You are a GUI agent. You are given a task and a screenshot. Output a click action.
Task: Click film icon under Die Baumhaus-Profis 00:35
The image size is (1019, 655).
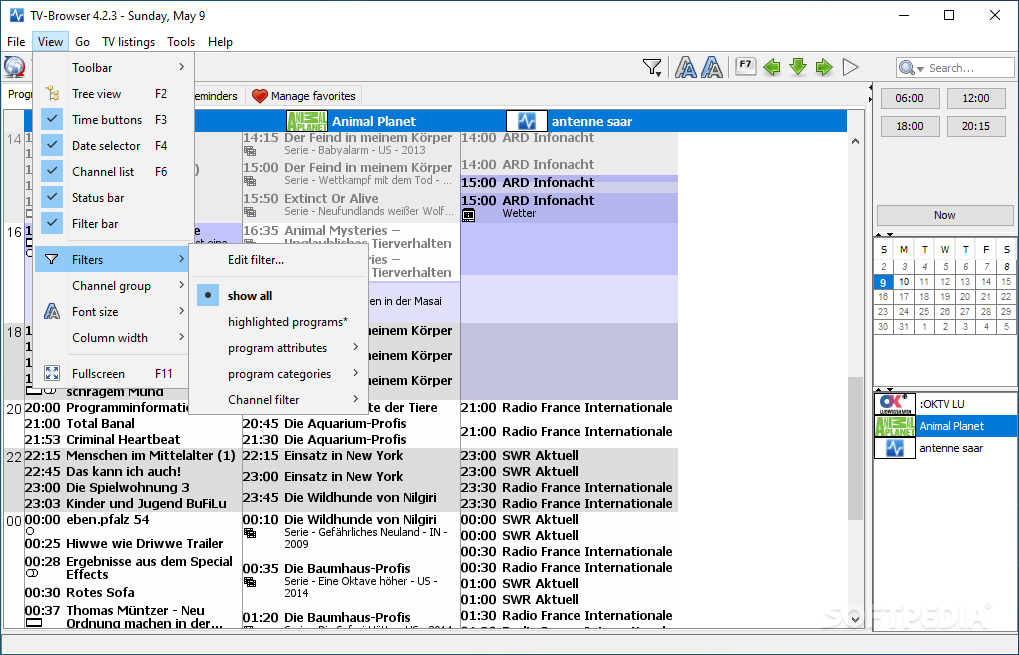coord(250,582)
